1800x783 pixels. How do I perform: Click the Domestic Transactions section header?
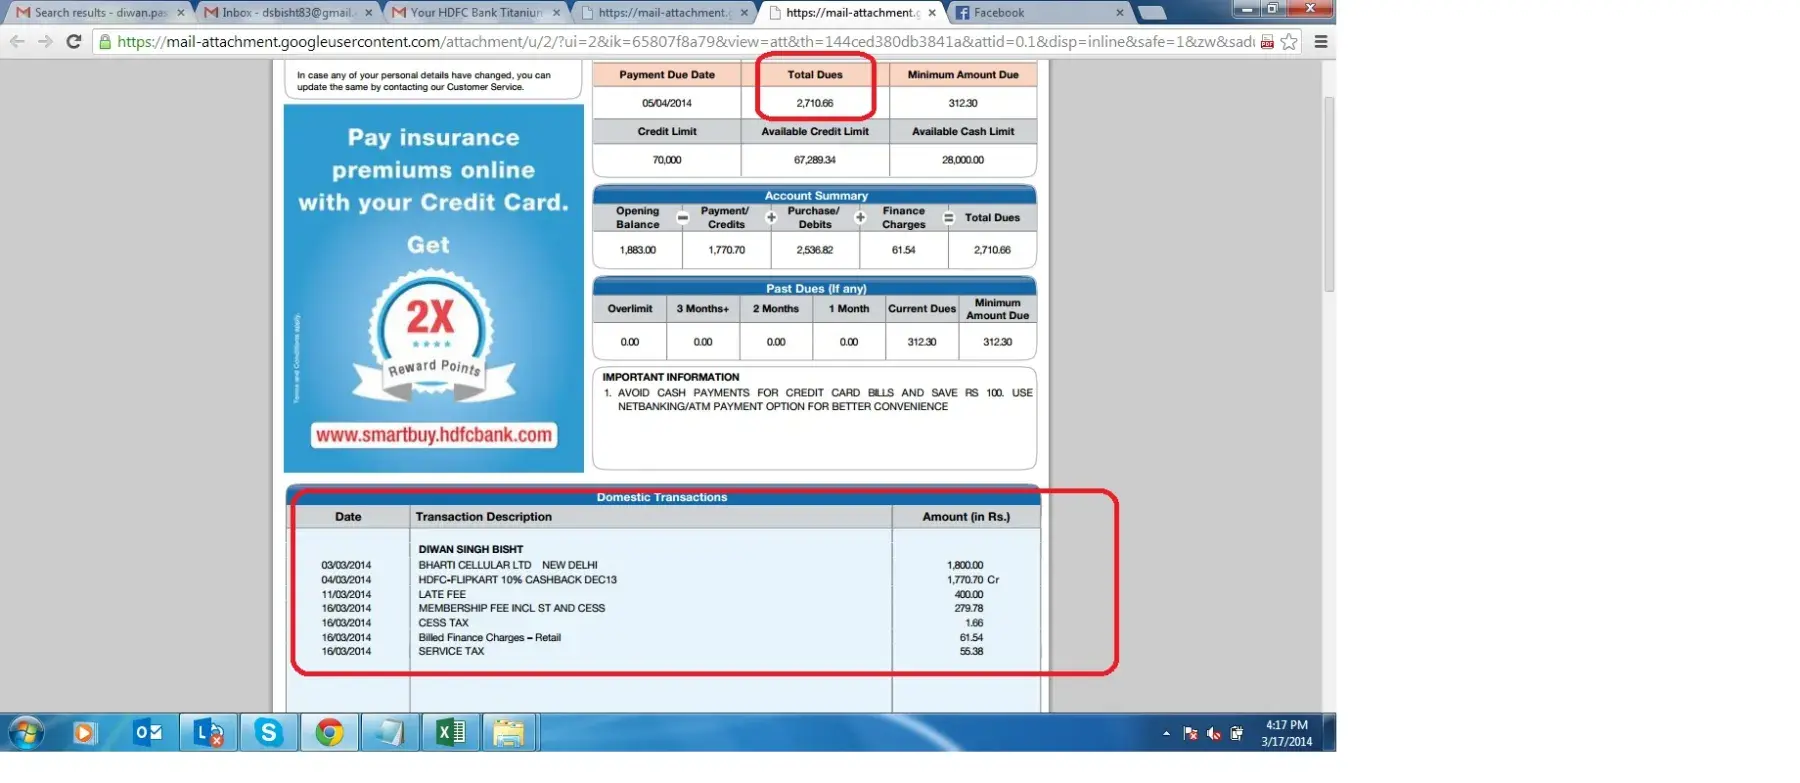click(662, 497)
